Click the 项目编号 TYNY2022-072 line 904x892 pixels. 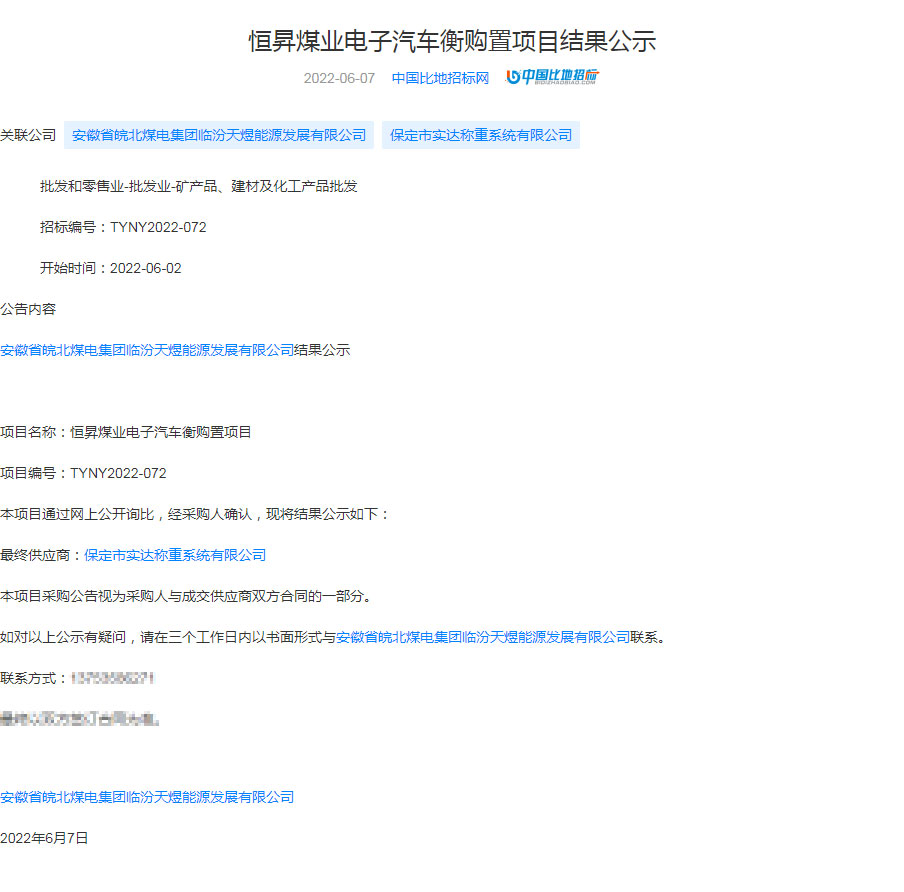84,473
